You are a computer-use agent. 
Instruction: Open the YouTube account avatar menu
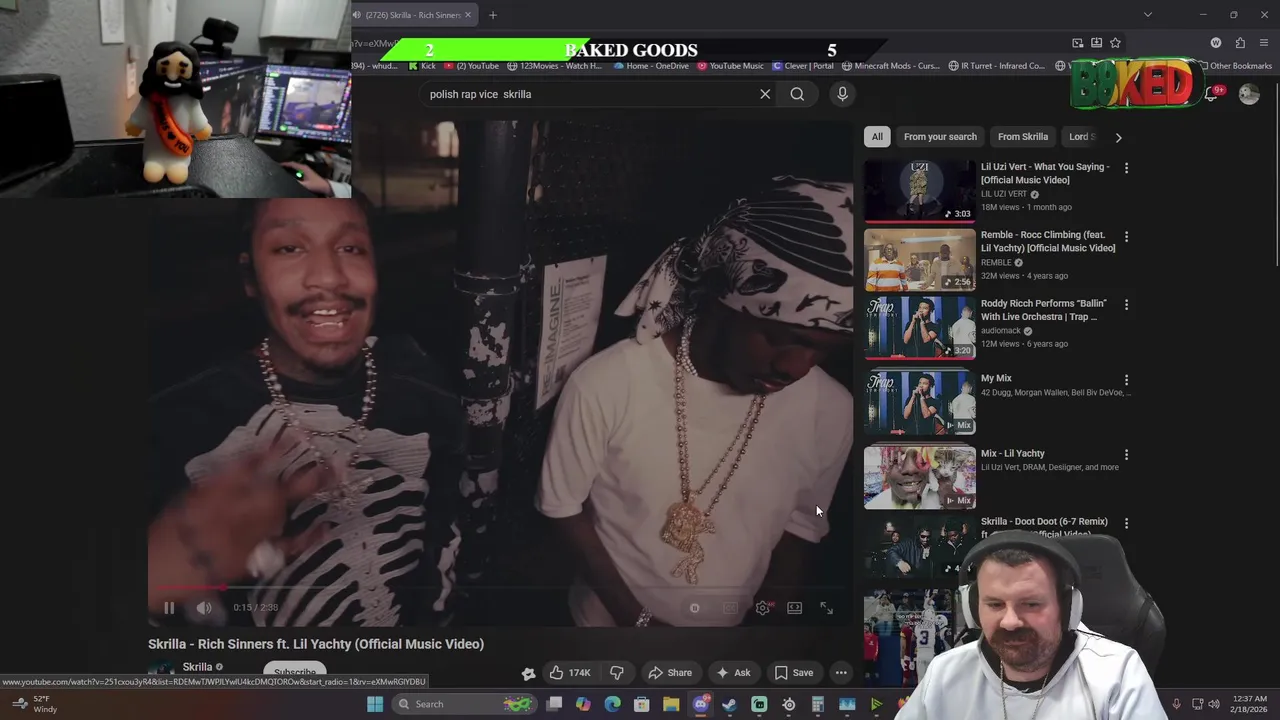[1249, 94]
